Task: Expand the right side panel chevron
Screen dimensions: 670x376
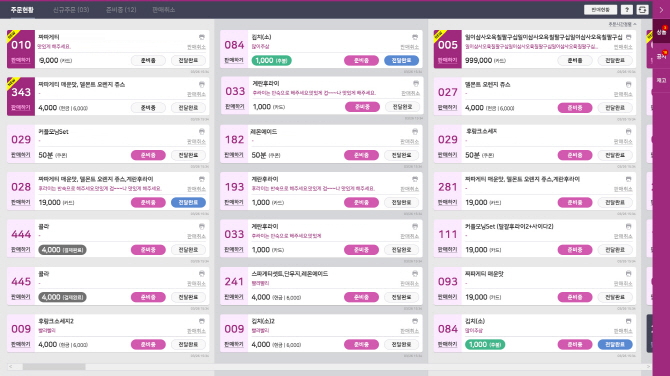Action: (661, 9)
